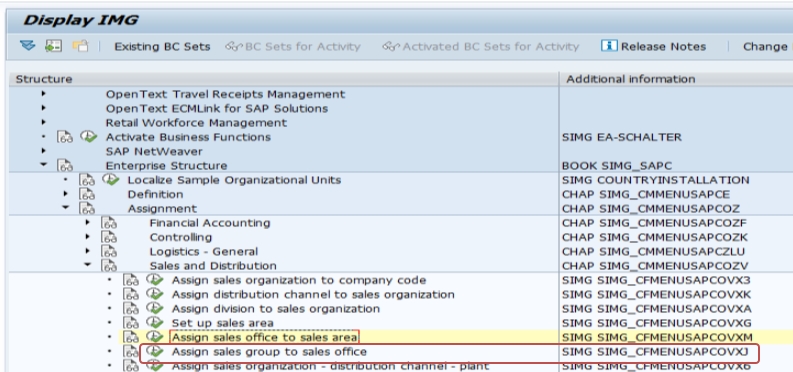
Task: Click the CHAP SIMG_CMMENUSAPCE cell
Action: 646,194
